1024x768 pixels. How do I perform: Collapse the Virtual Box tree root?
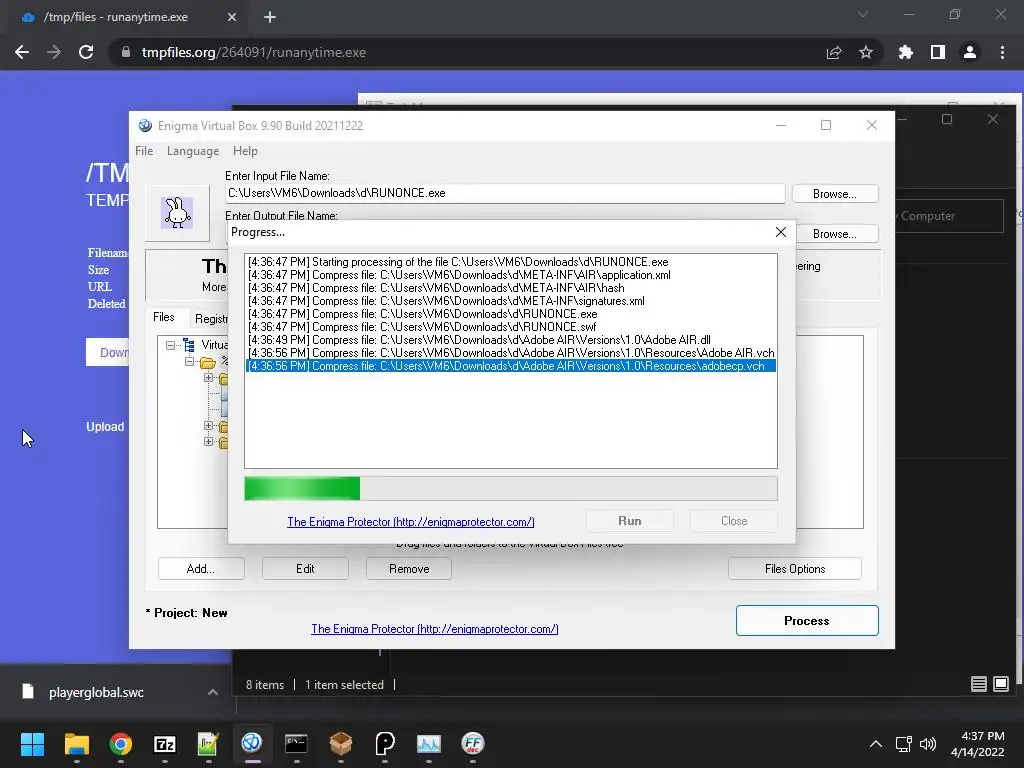pyautogui.click(x=170, y=345)
